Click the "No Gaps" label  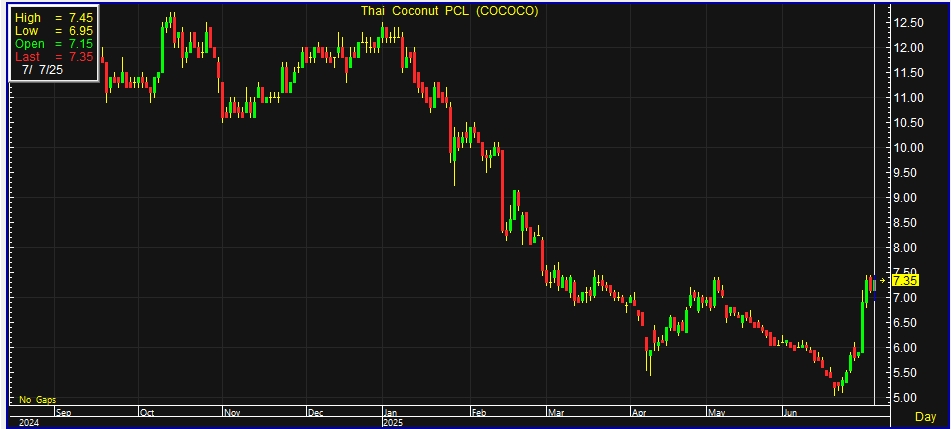(38, 399)
